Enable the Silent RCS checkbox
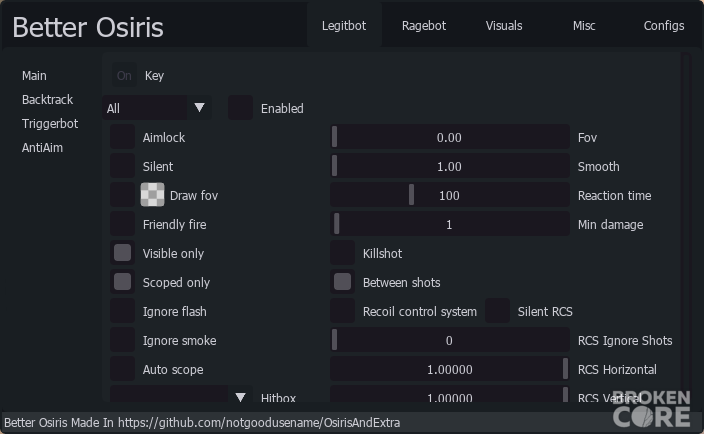Screen dimensions: 704x434 pyautogui.click(x=497, y=311)
